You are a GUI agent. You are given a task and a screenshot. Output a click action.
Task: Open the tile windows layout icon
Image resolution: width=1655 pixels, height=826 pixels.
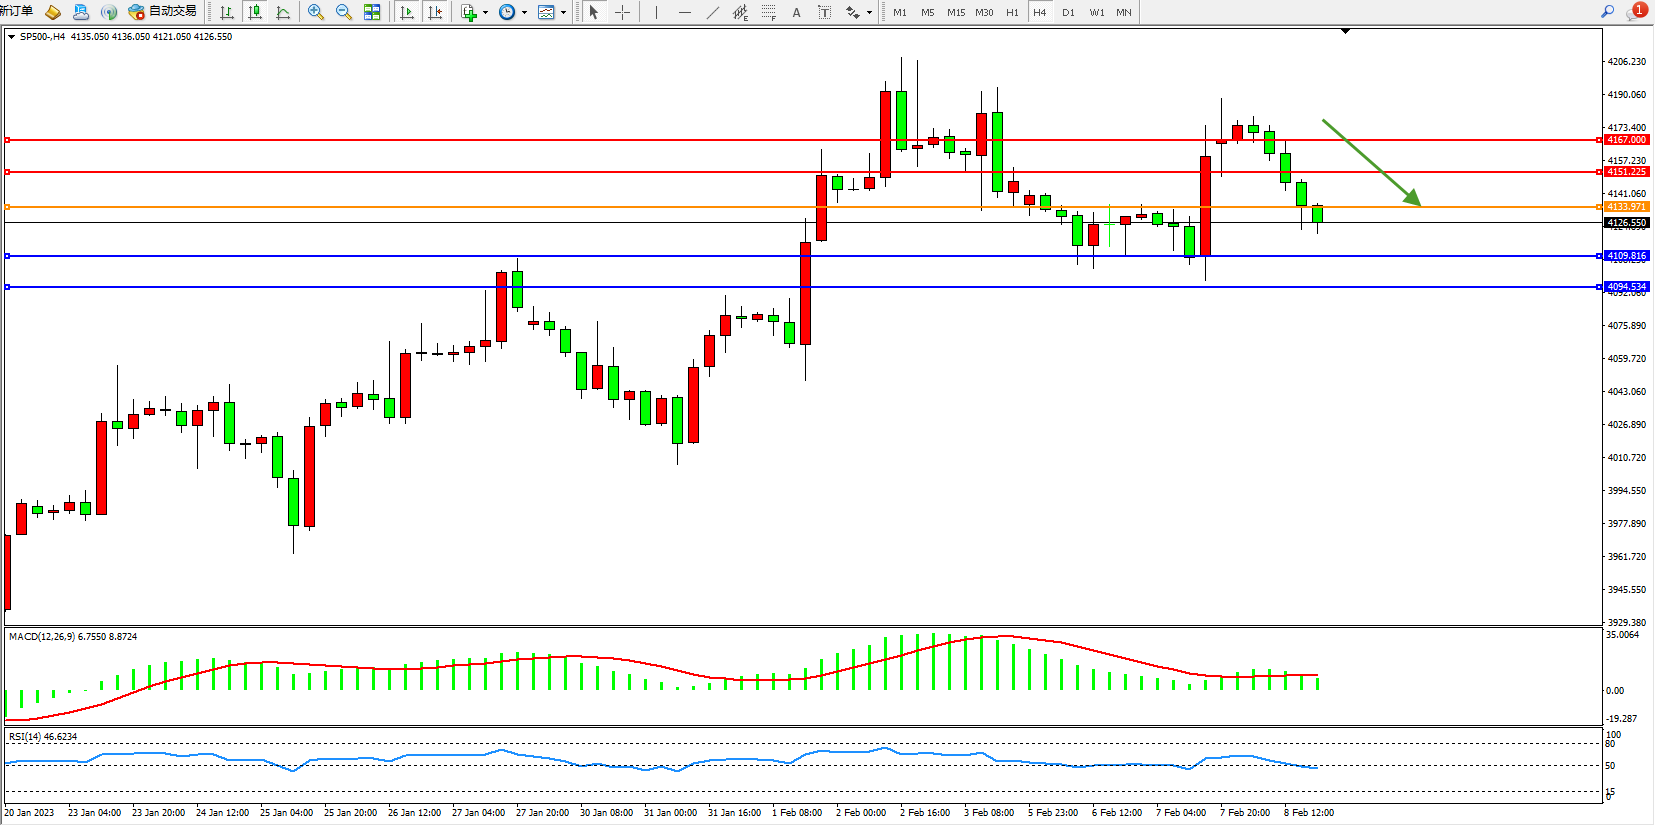372,12
